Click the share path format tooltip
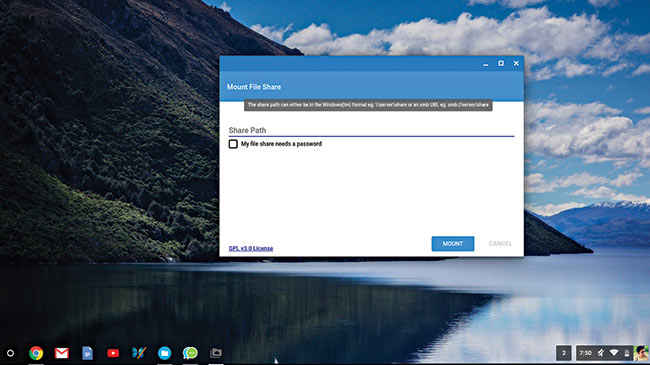The image size is (650, 365). tap(368, 105)
